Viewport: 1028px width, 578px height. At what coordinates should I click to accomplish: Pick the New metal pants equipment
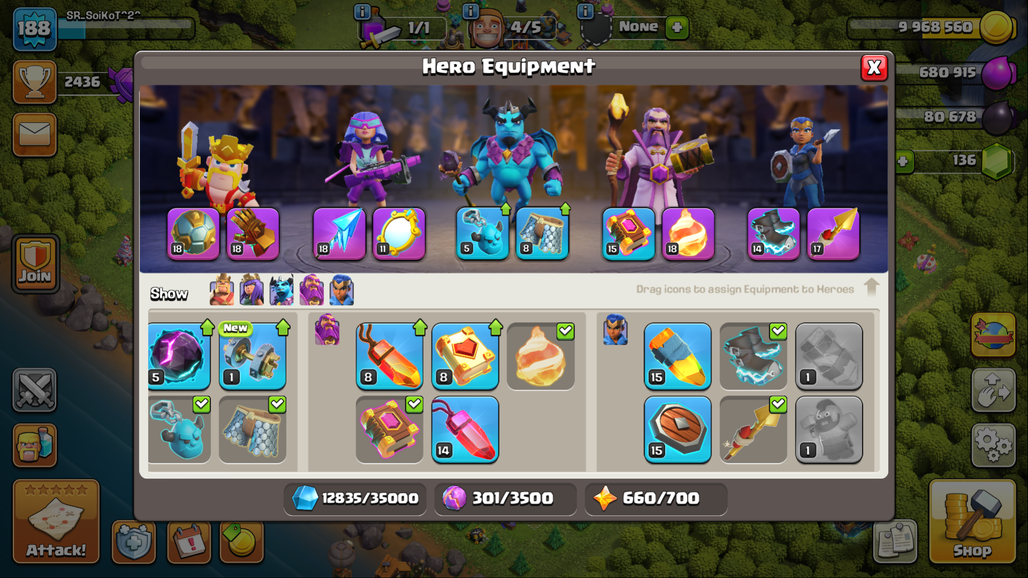coord(252,356)
